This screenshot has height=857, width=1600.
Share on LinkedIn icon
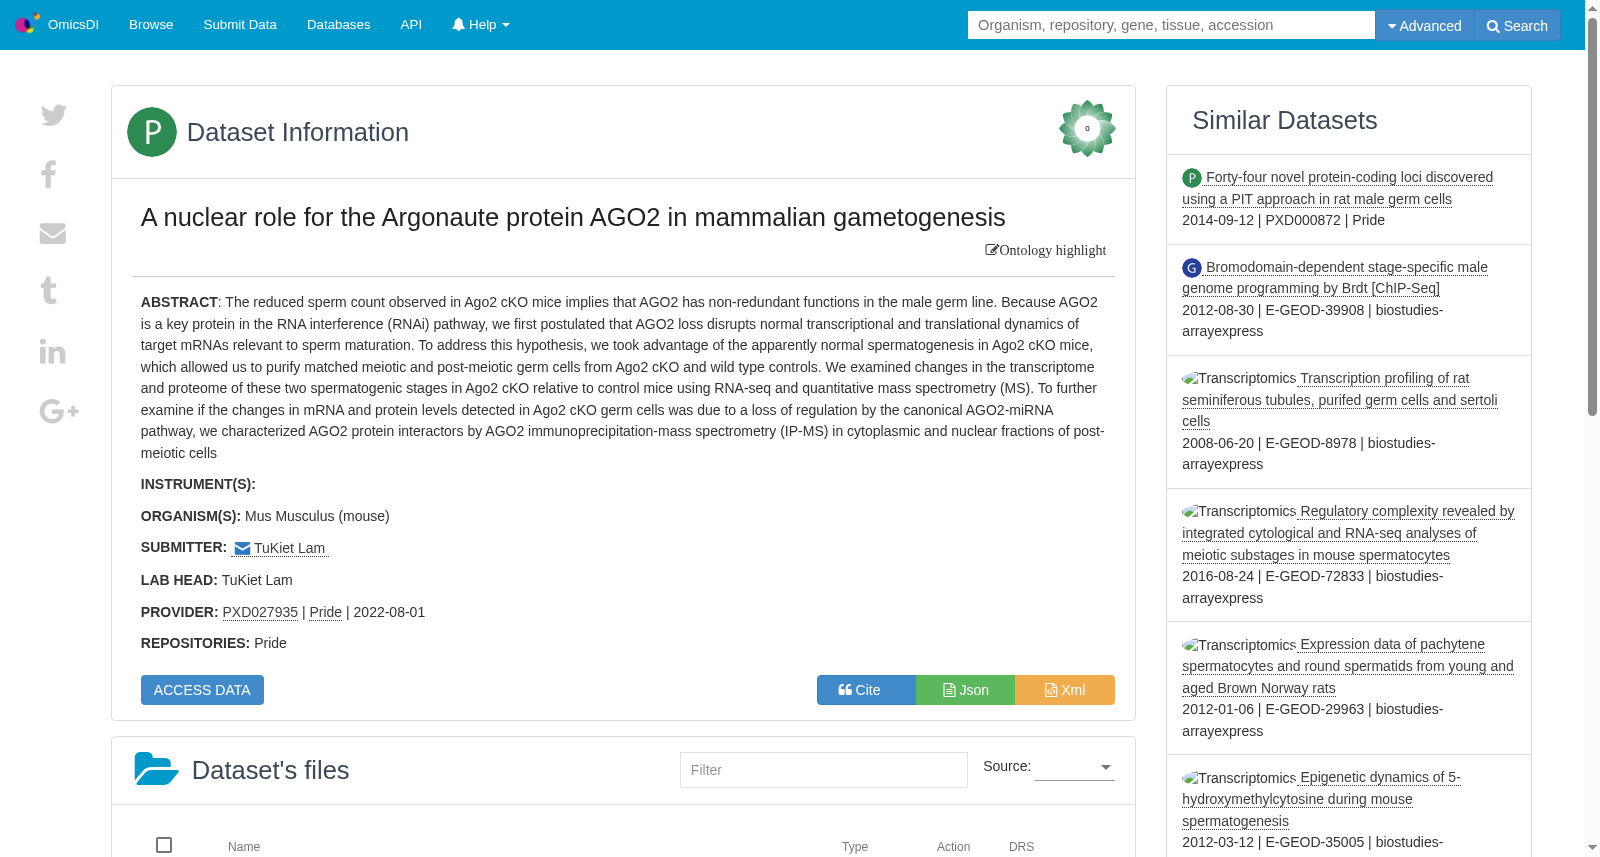point(53,351)
